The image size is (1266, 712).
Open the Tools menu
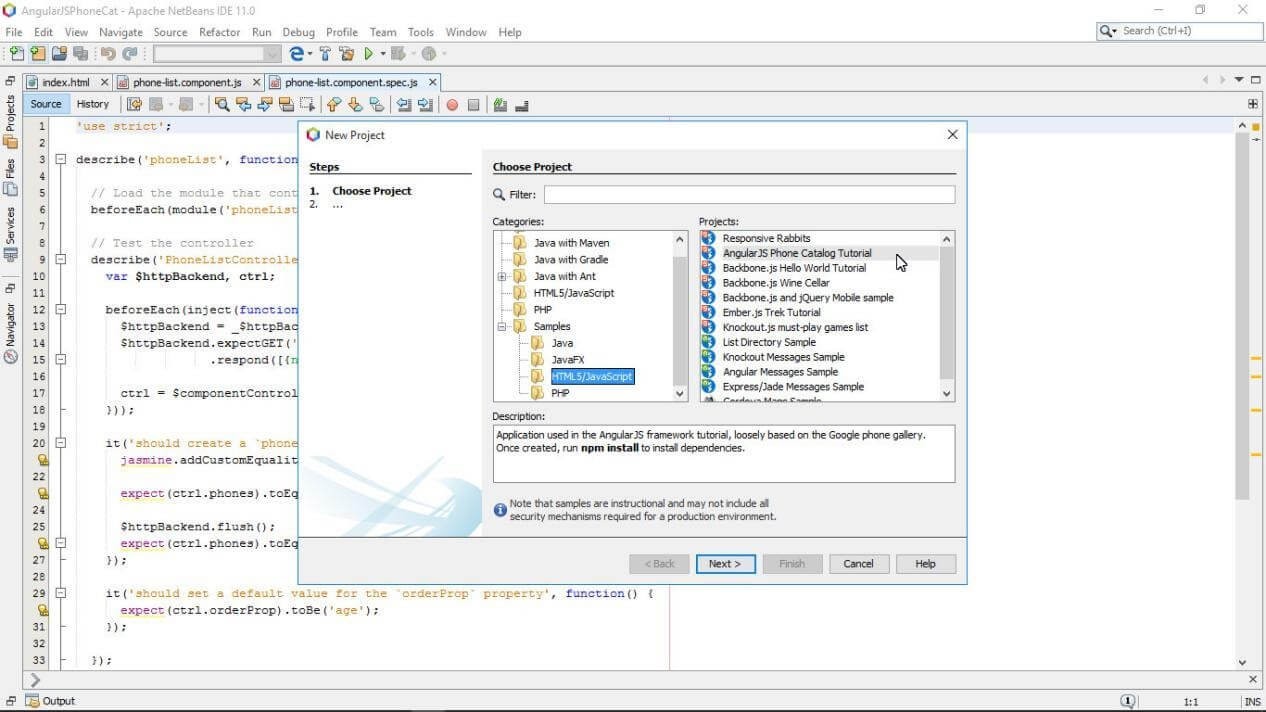point(420,32)
